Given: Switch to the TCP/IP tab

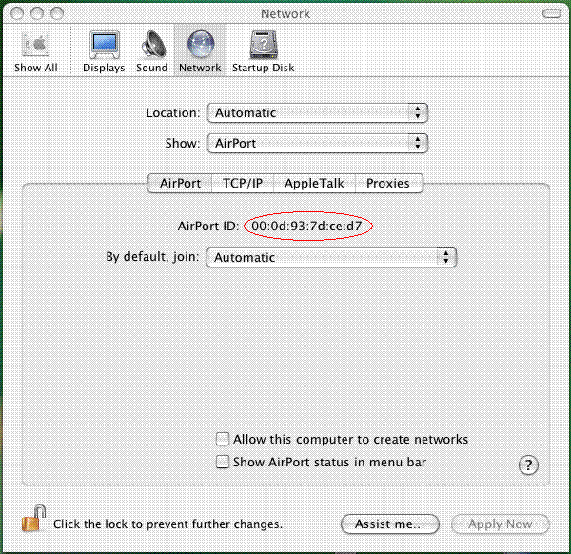Looking at the screenshot, I should point(243,183).
